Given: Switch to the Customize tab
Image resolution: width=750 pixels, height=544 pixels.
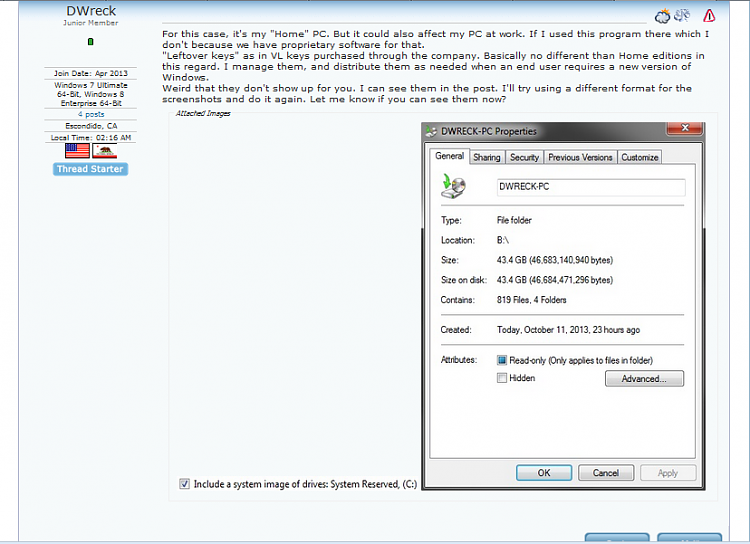Looking at the screenshot, I should click(x=640, y=157).
